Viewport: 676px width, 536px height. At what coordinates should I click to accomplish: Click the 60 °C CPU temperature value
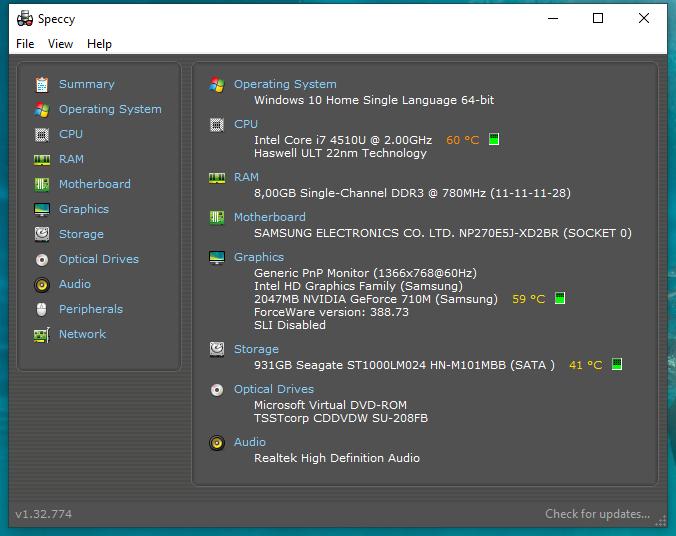click(x=463, y=140)
